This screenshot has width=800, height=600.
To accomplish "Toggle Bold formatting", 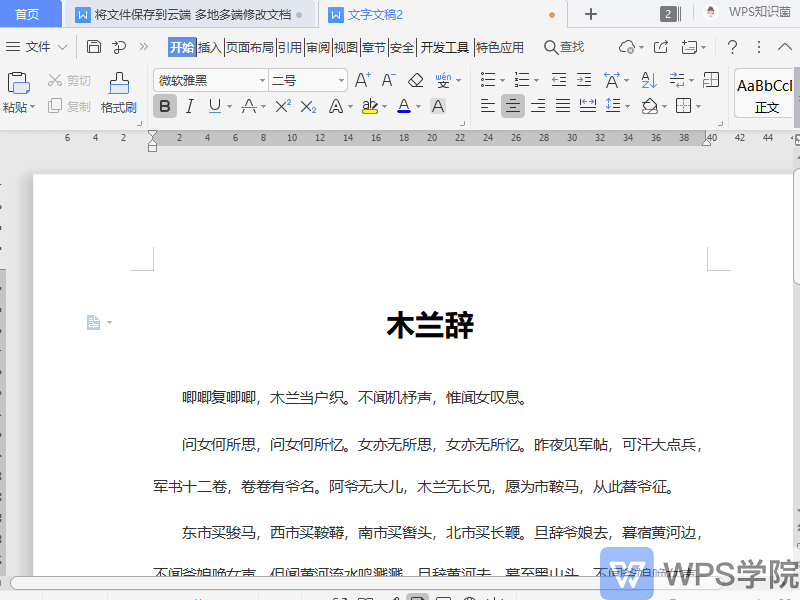I will tap(165, 106).
